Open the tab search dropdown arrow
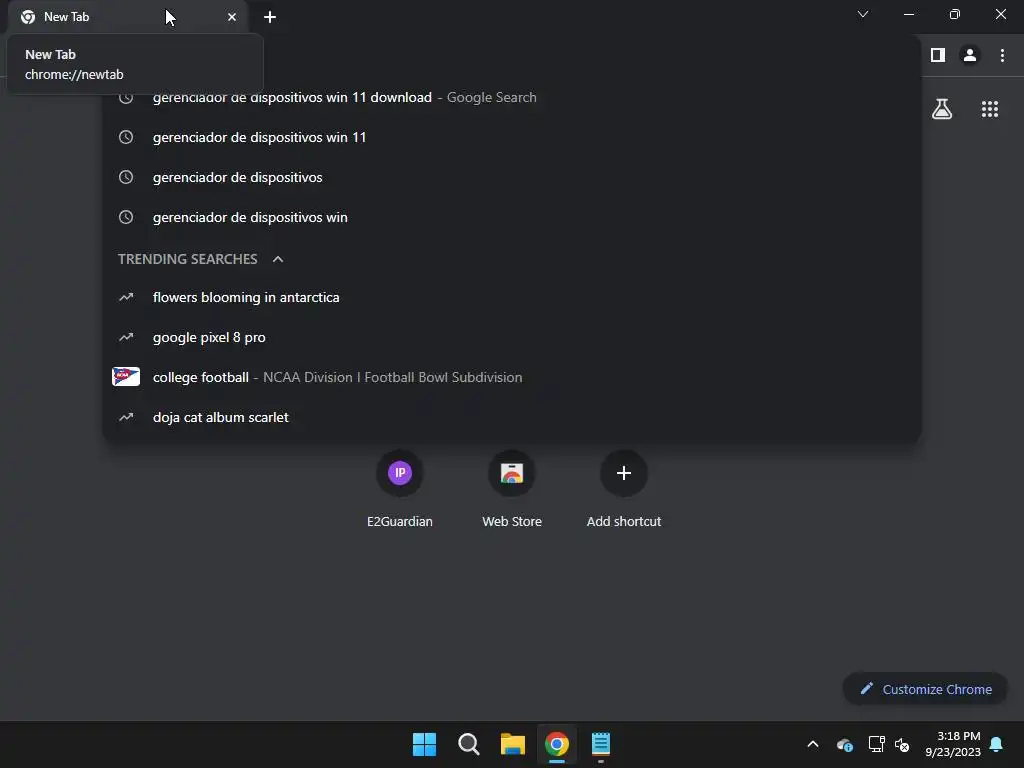Screen dimensions: 1024x768 863,14
